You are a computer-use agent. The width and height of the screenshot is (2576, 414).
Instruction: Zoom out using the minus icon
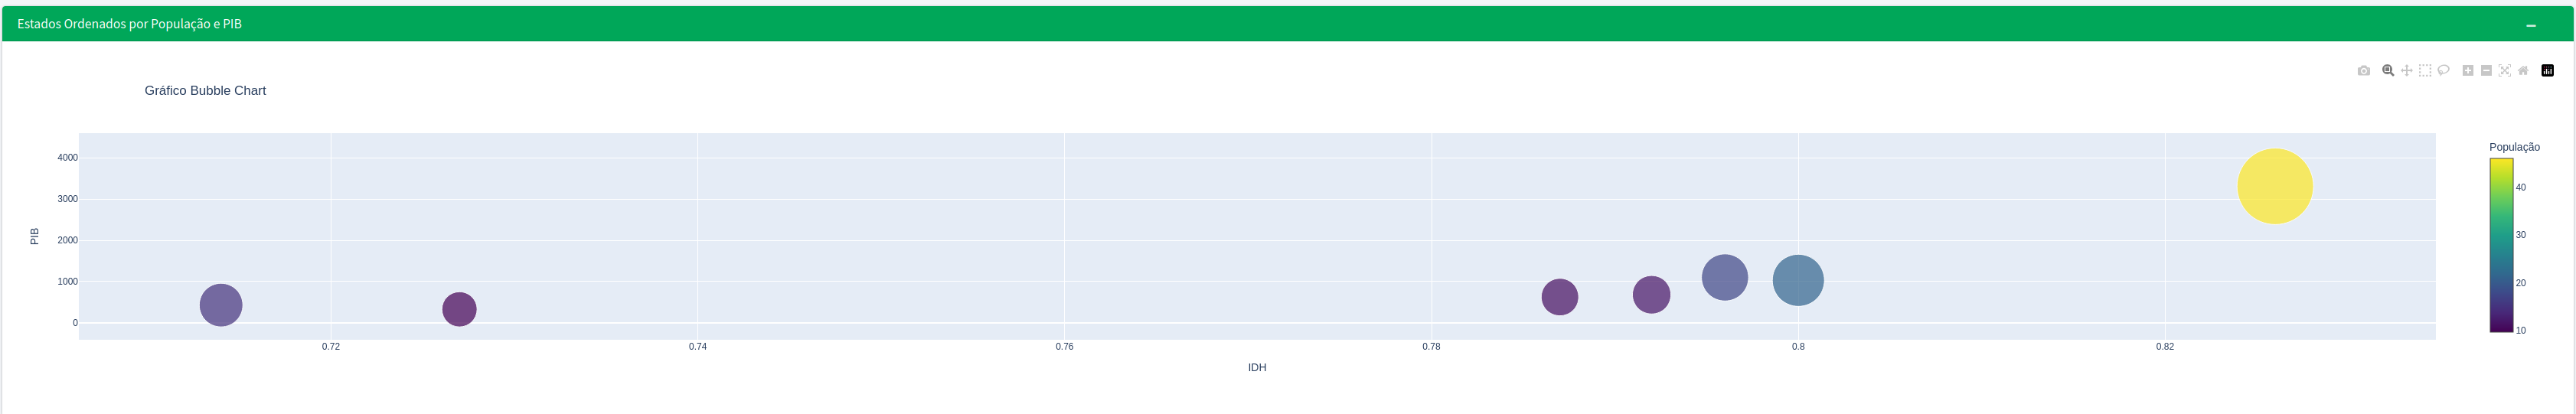2486,71
